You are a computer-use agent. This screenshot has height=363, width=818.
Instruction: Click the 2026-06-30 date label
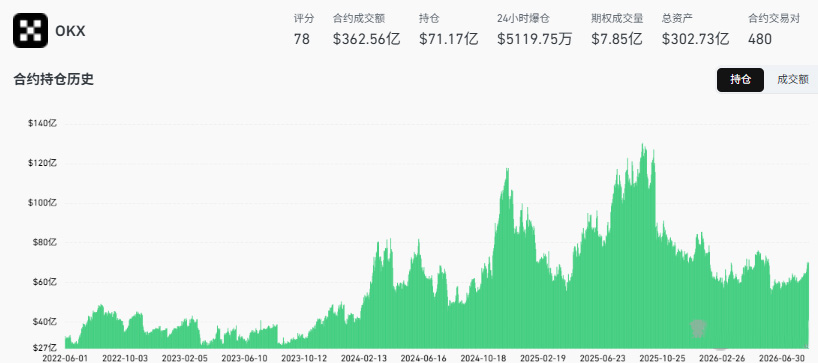coord(782,358)
